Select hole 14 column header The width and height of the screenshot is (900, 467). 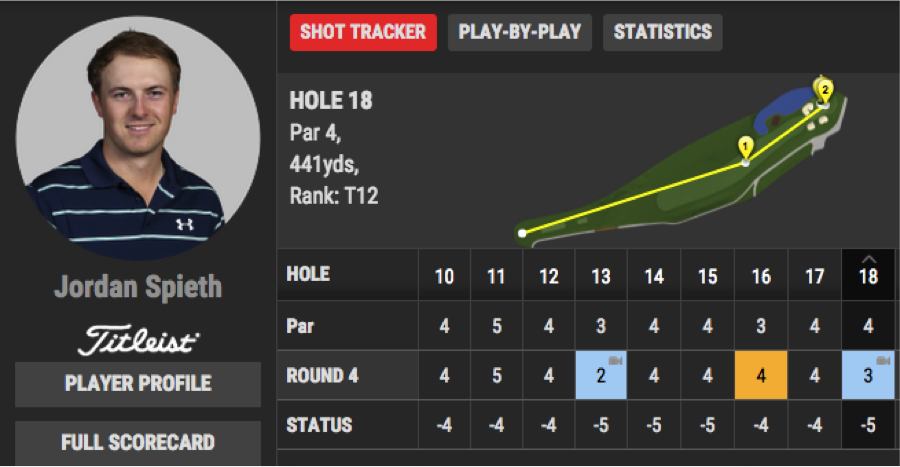654,277
